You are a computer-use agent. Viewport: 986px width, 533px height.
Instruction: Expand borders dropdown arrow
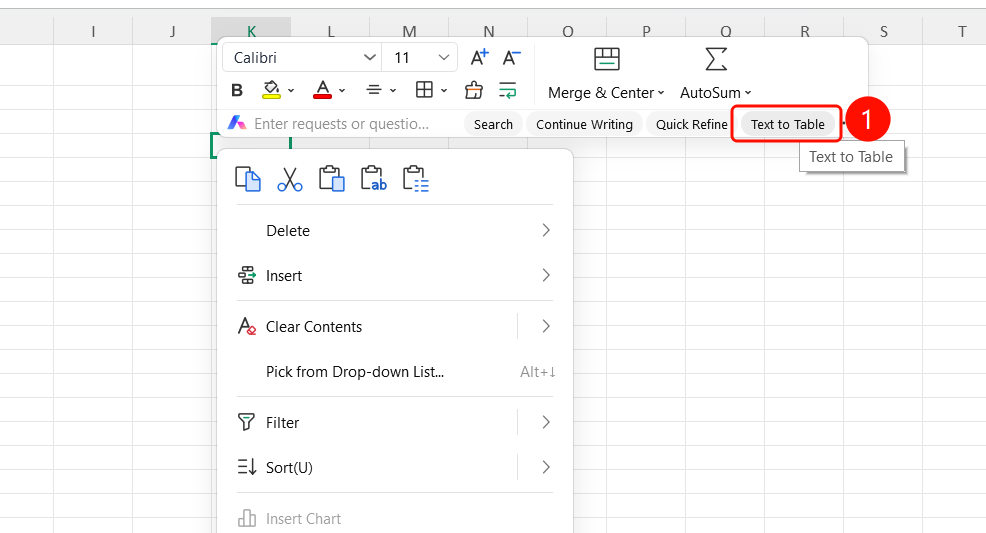coord(444,91)
